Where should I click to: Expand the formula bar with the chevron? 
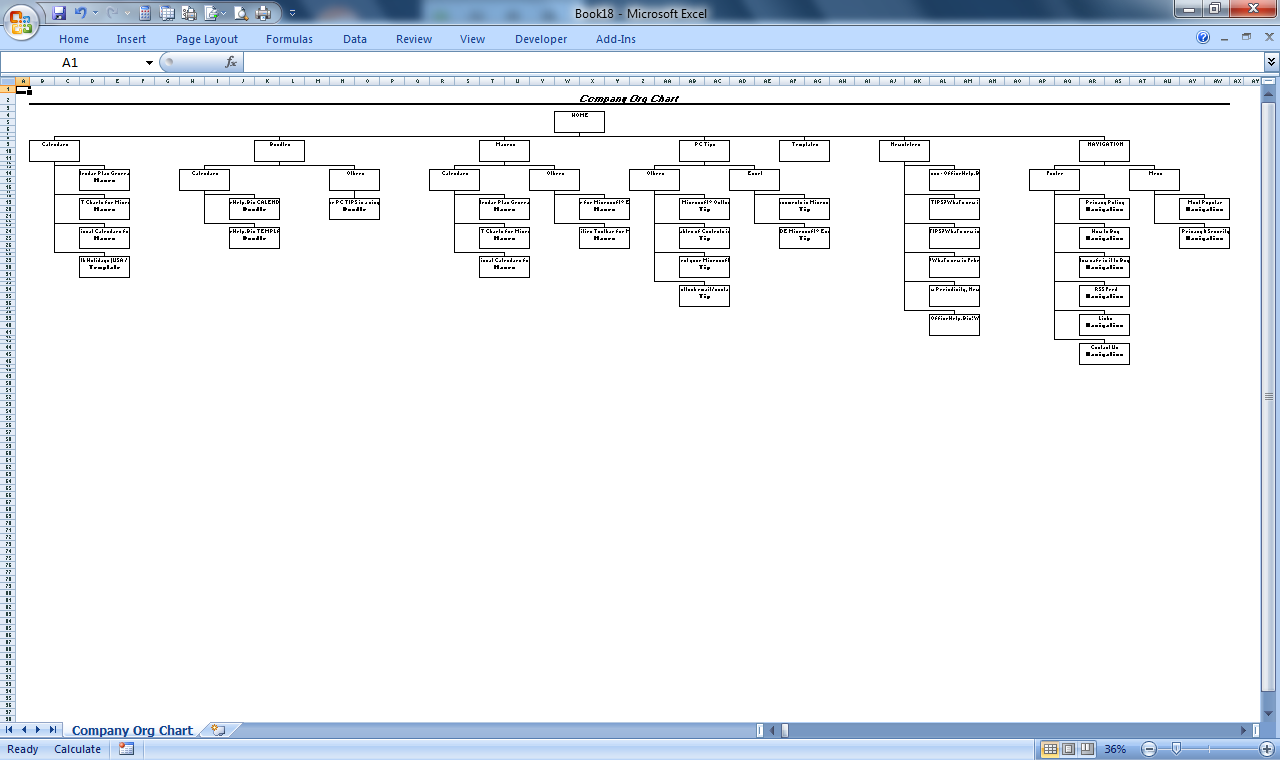tap(1271, 62)
